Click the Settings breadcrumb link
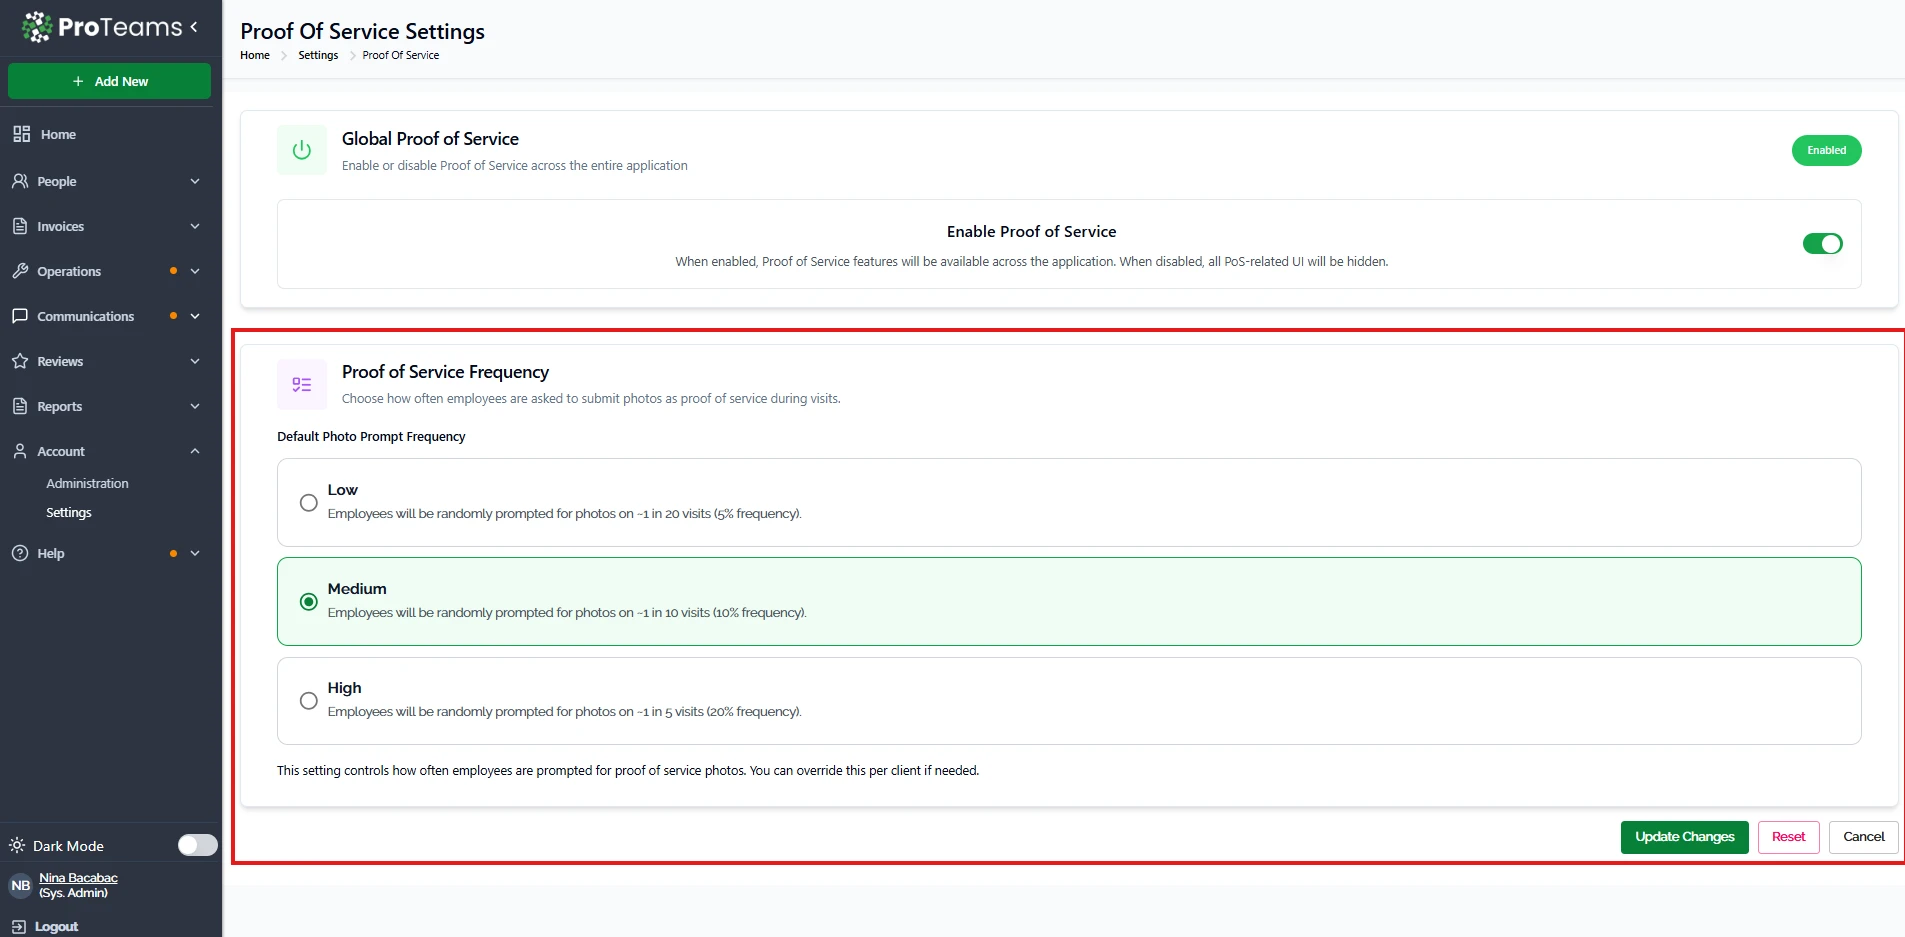 click(x=318, y=55)
